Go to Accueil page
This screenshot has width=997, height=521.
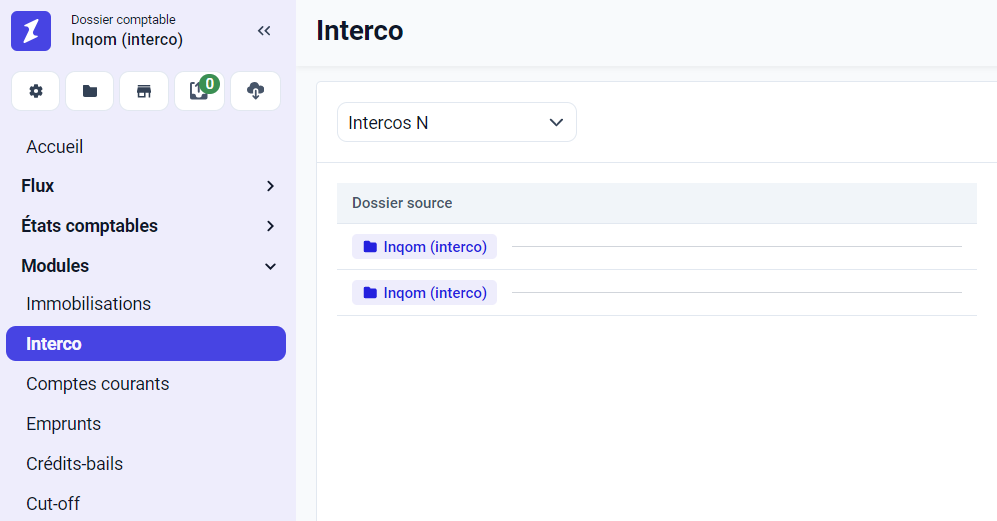tap(55, 147)
